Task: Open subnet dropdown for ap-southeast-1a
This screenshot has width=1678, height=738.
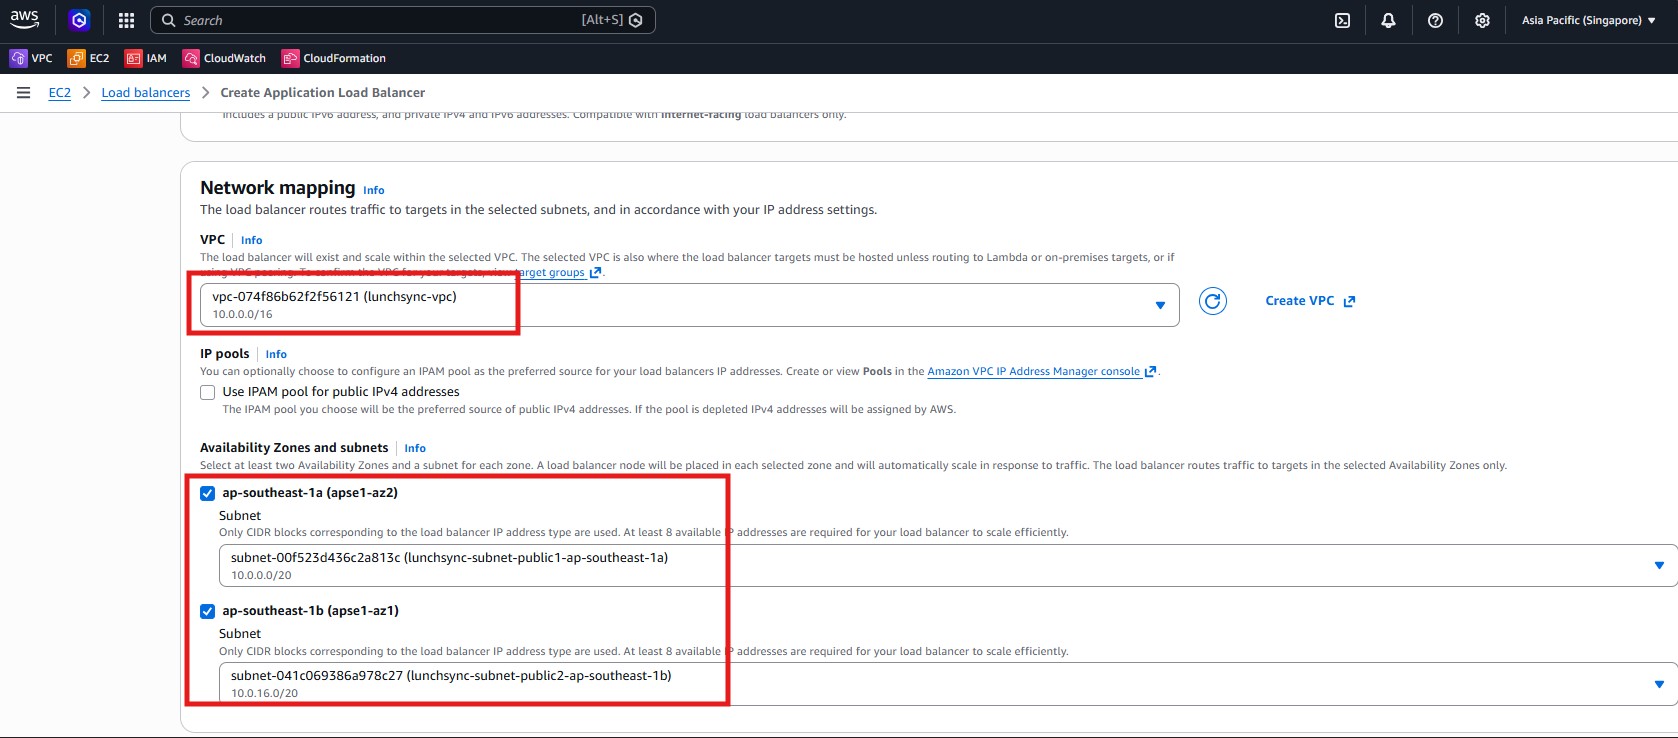Action: [1658, 566]
